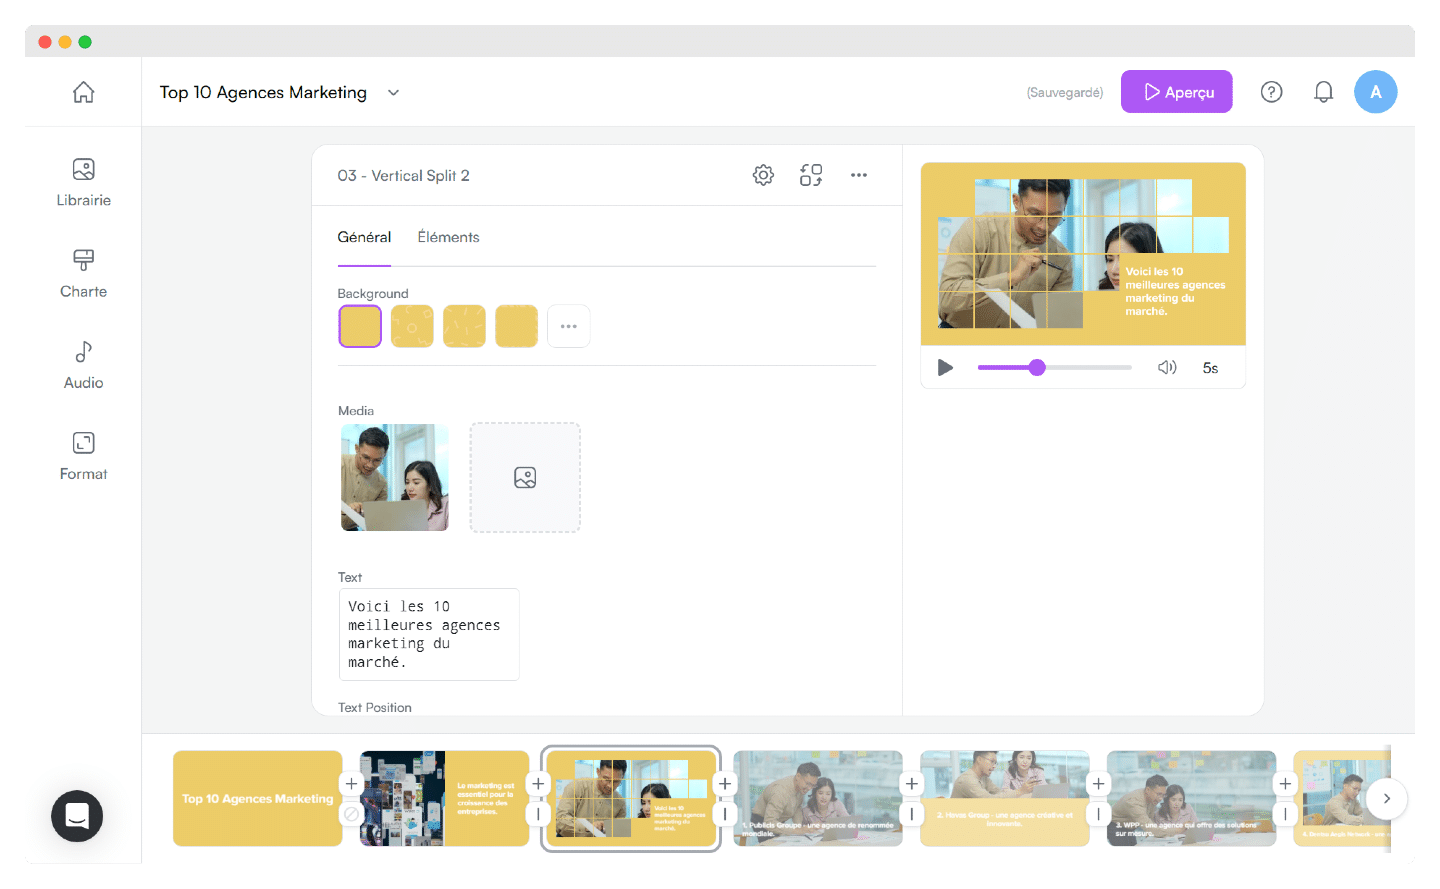Open the Charte brand panel
Image resolution: width=1440 pixels, height=889 pixels.
coord(84,274)
